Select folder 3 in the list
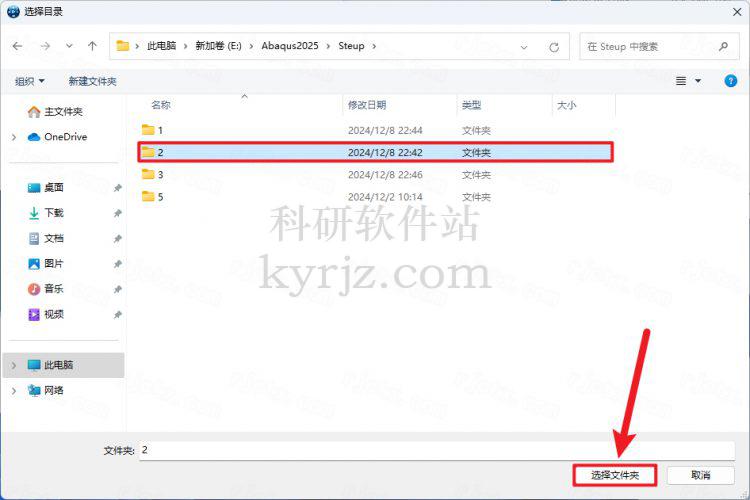The width and height of the screenshot is (750, 500). [375, 175]
